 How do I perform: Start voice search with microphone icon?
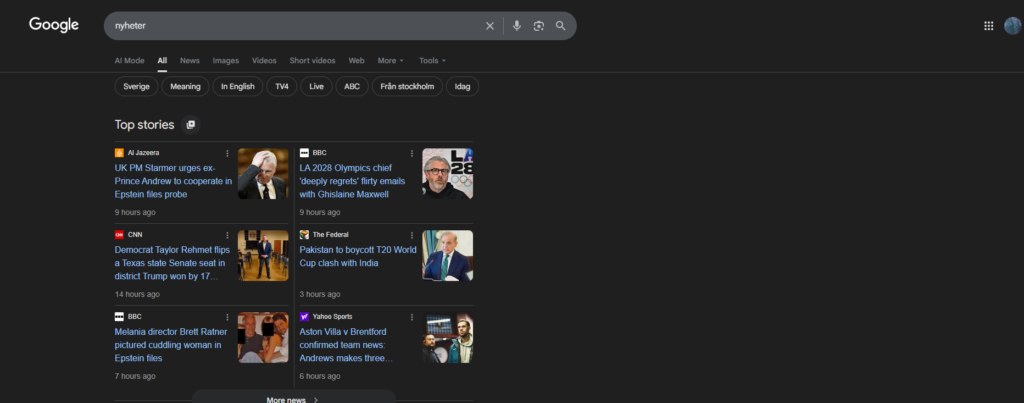click(517, 26)
